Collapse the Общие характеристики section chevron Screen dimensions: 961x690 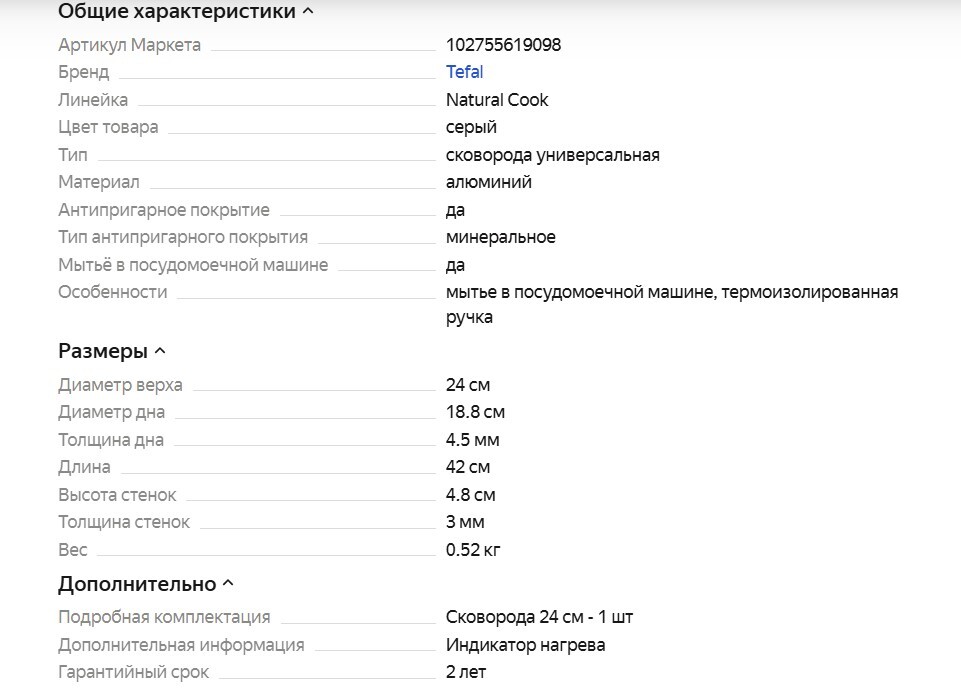point(308,12)
